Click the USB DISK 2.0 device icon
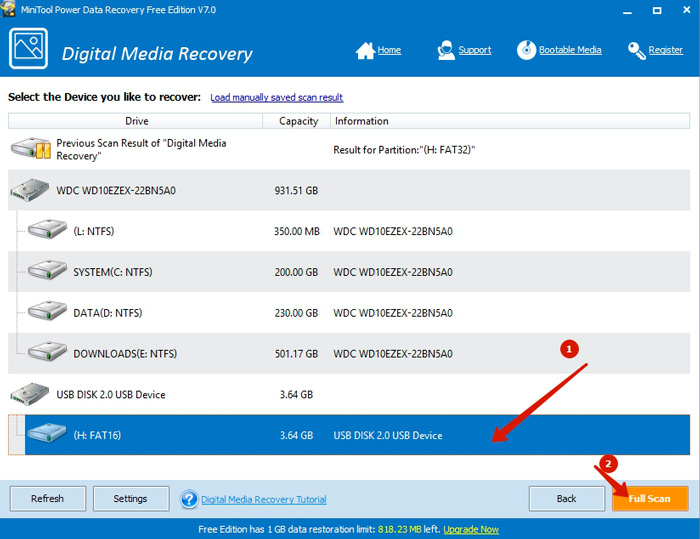 pos(30,394)
